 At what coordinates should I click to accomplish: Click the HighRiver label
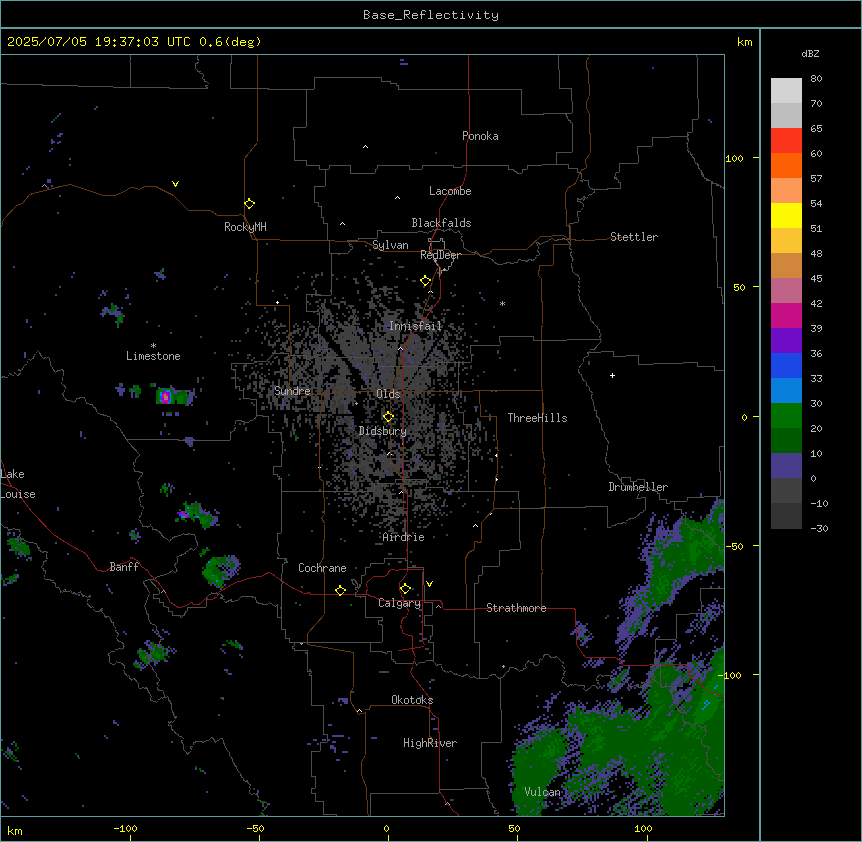430,743
